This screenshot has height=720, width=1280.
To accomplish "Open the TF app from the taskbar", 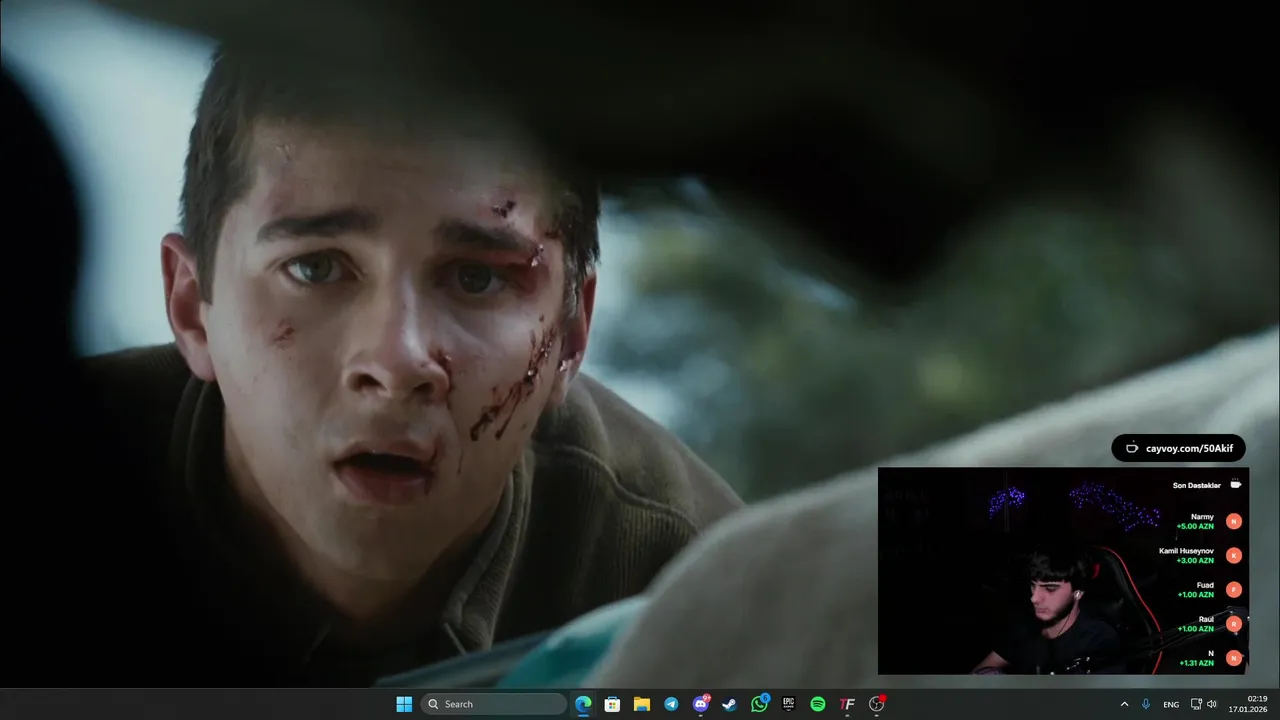I will click(x=847, y=704).
